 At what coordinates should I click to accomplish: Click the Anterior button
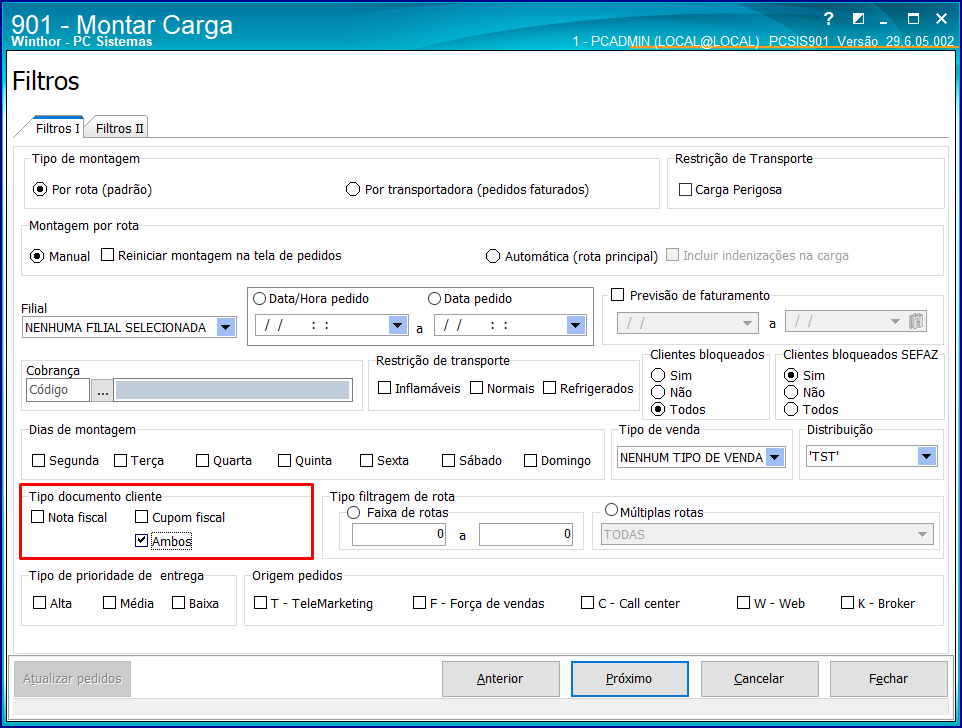coord(501,679)
